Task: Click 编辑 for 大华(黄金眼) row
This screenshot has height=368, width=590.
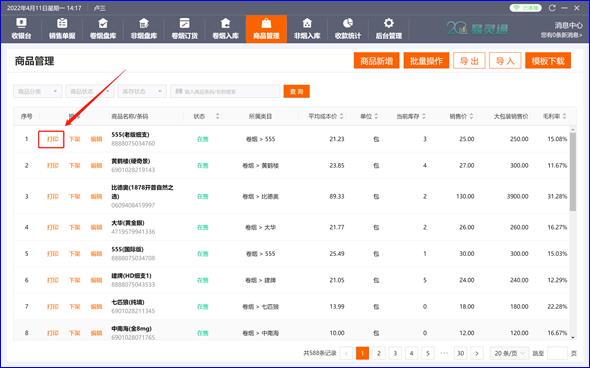Action: (96, 227)
